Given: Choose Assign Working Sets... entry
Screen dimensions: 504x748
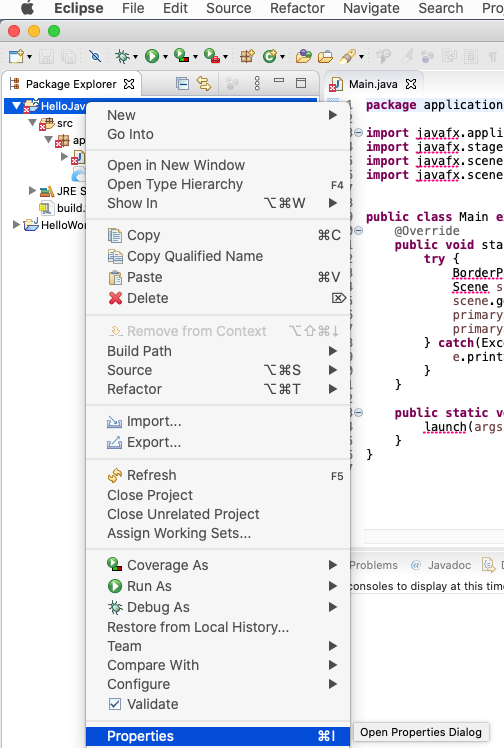Looking at the screenshot, I should click(217, 533).
